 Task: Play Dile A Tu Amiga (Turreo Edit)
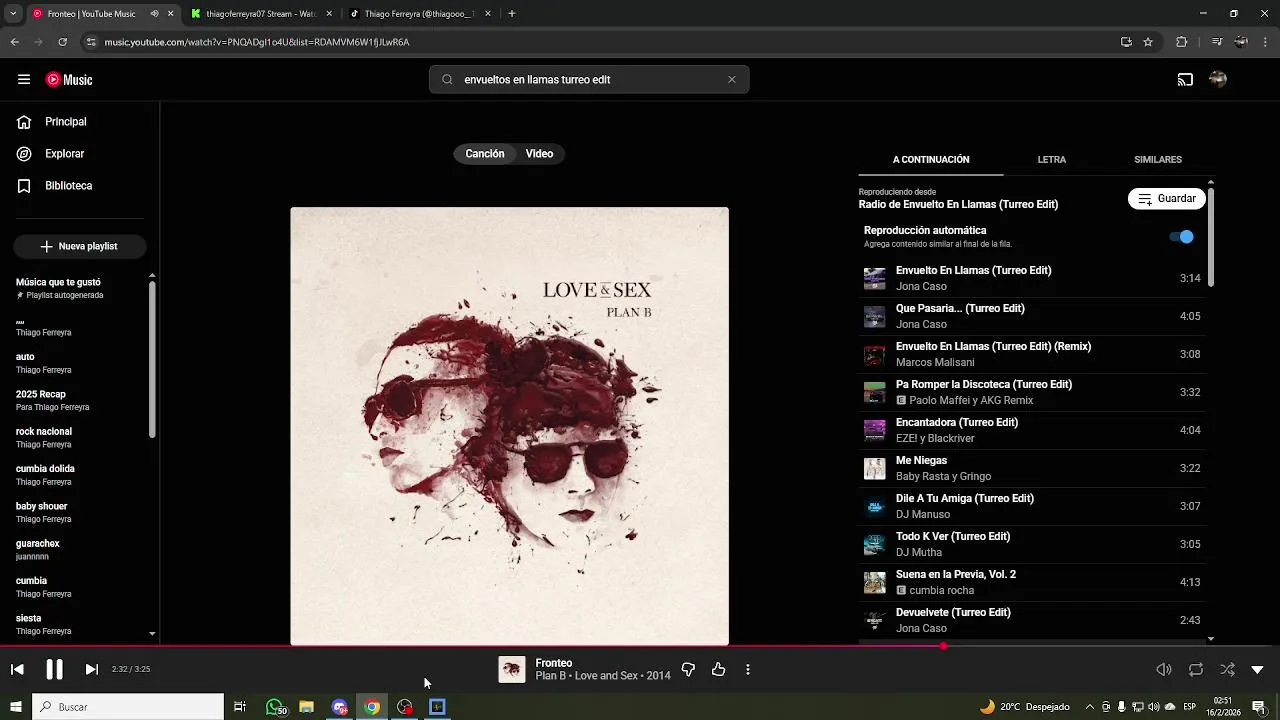click(x=1032, y=506)
